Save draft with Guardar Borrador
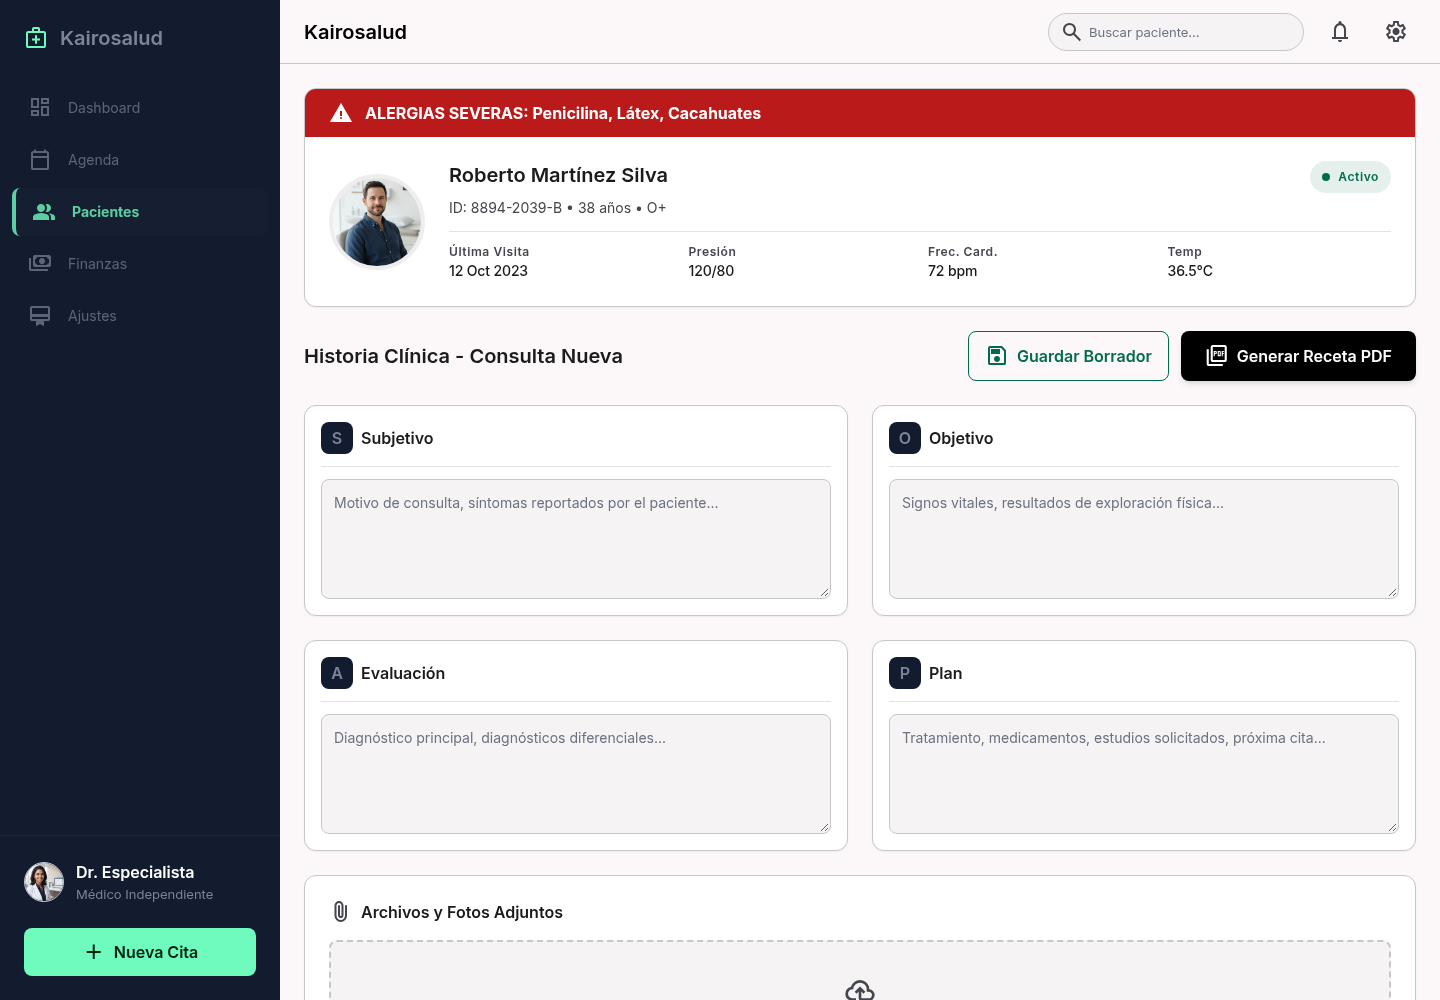 (x=1068, y=356)
